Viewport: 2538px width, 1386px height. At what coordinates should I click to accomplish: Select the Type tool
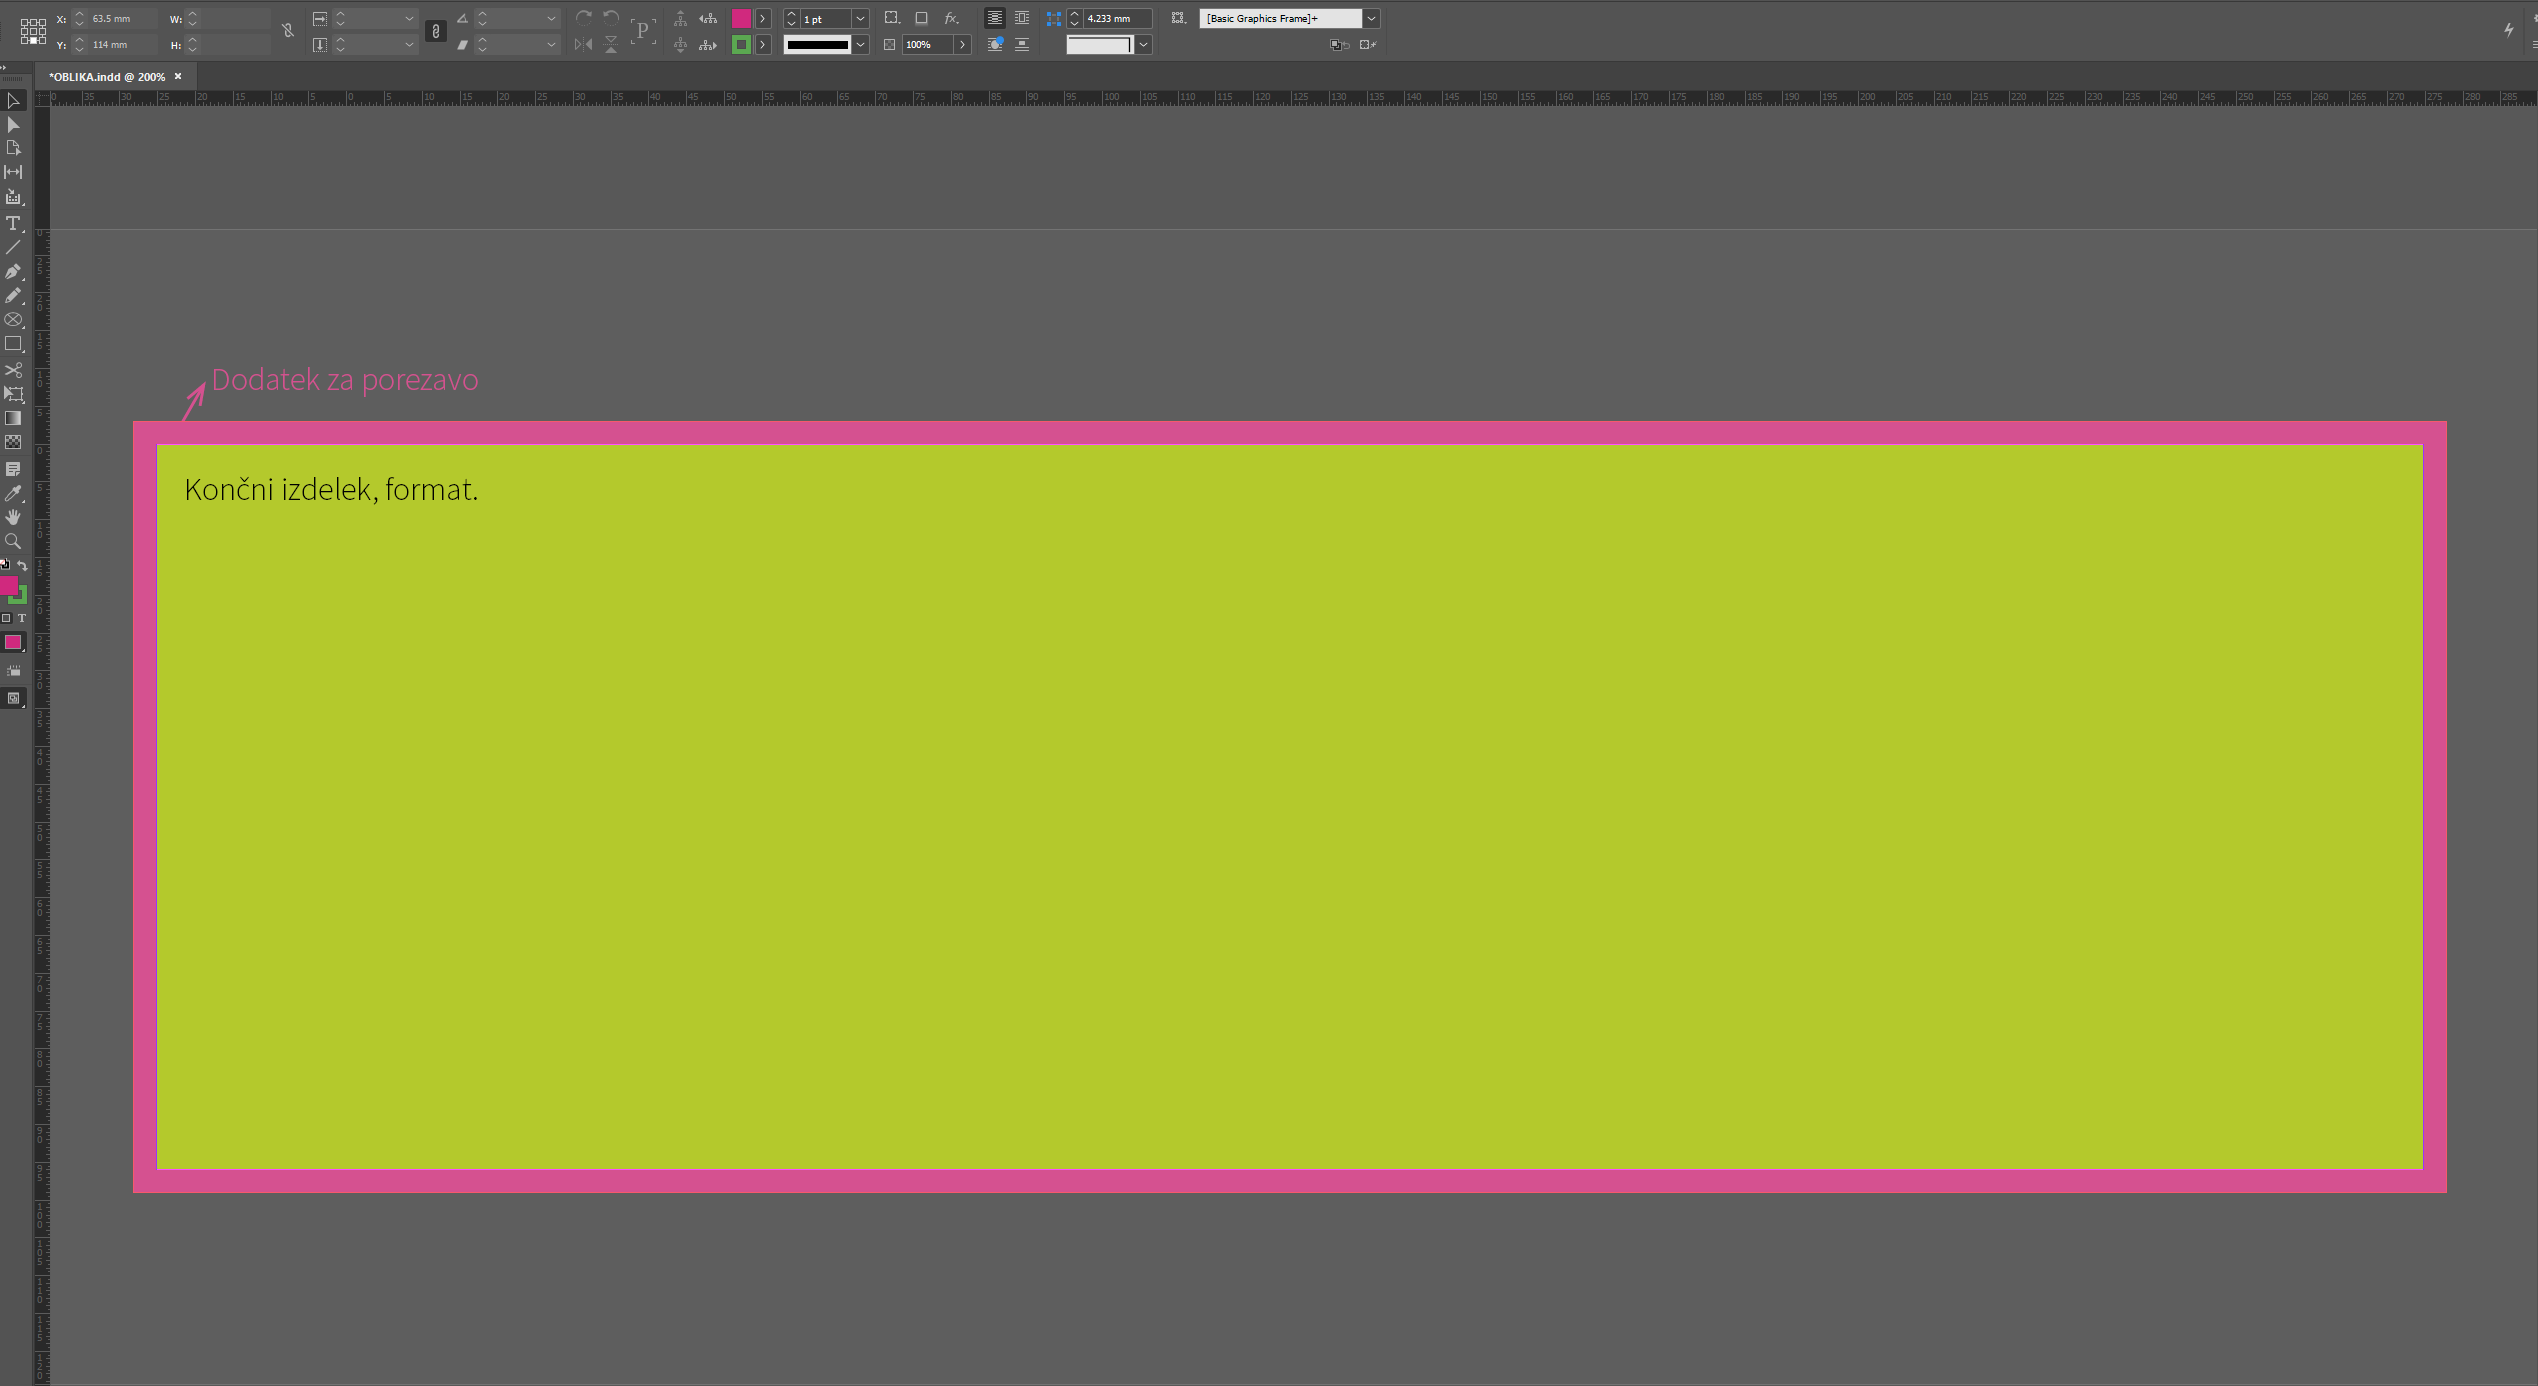point(13,223)
